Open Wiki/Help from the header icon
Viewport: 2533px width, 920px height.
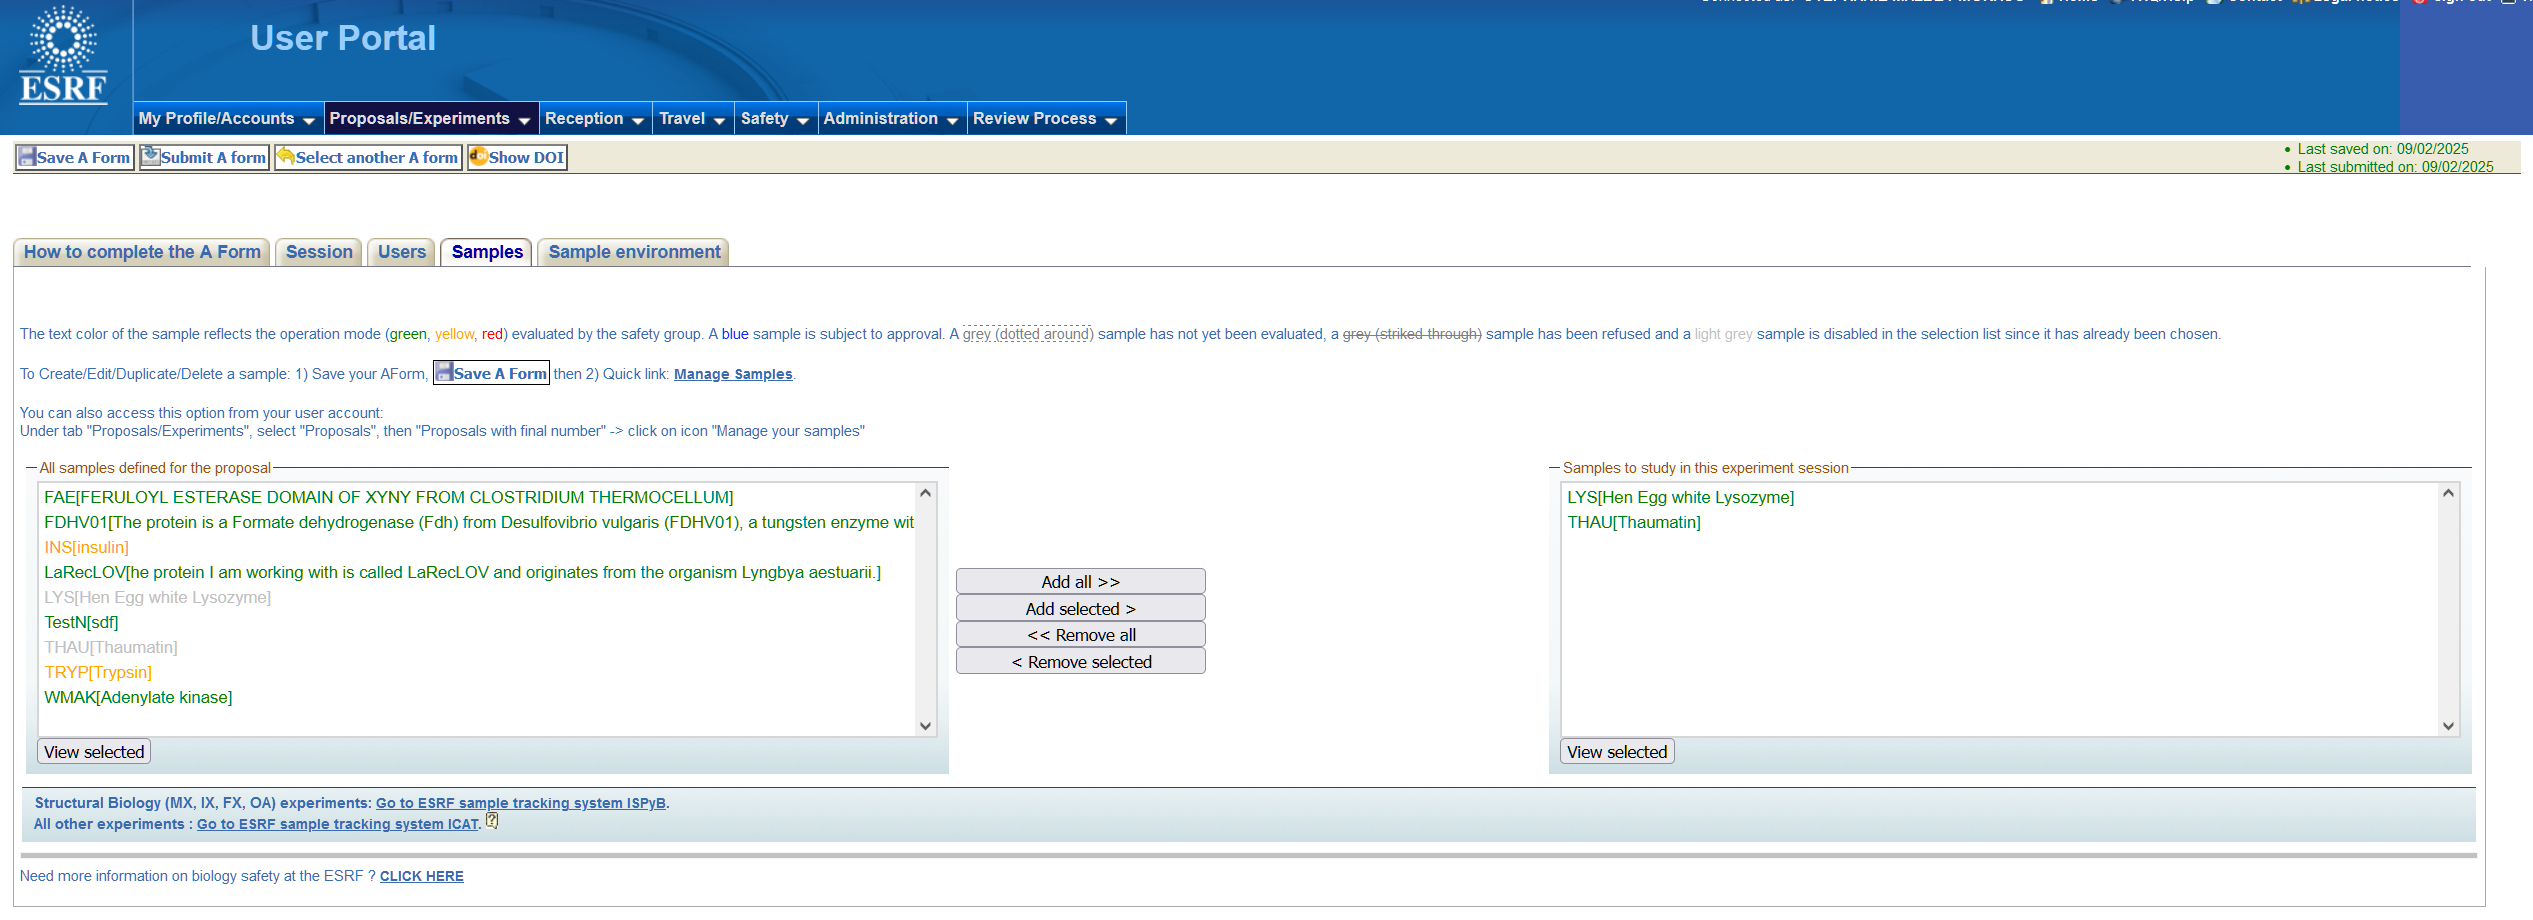click(2118, 4)
